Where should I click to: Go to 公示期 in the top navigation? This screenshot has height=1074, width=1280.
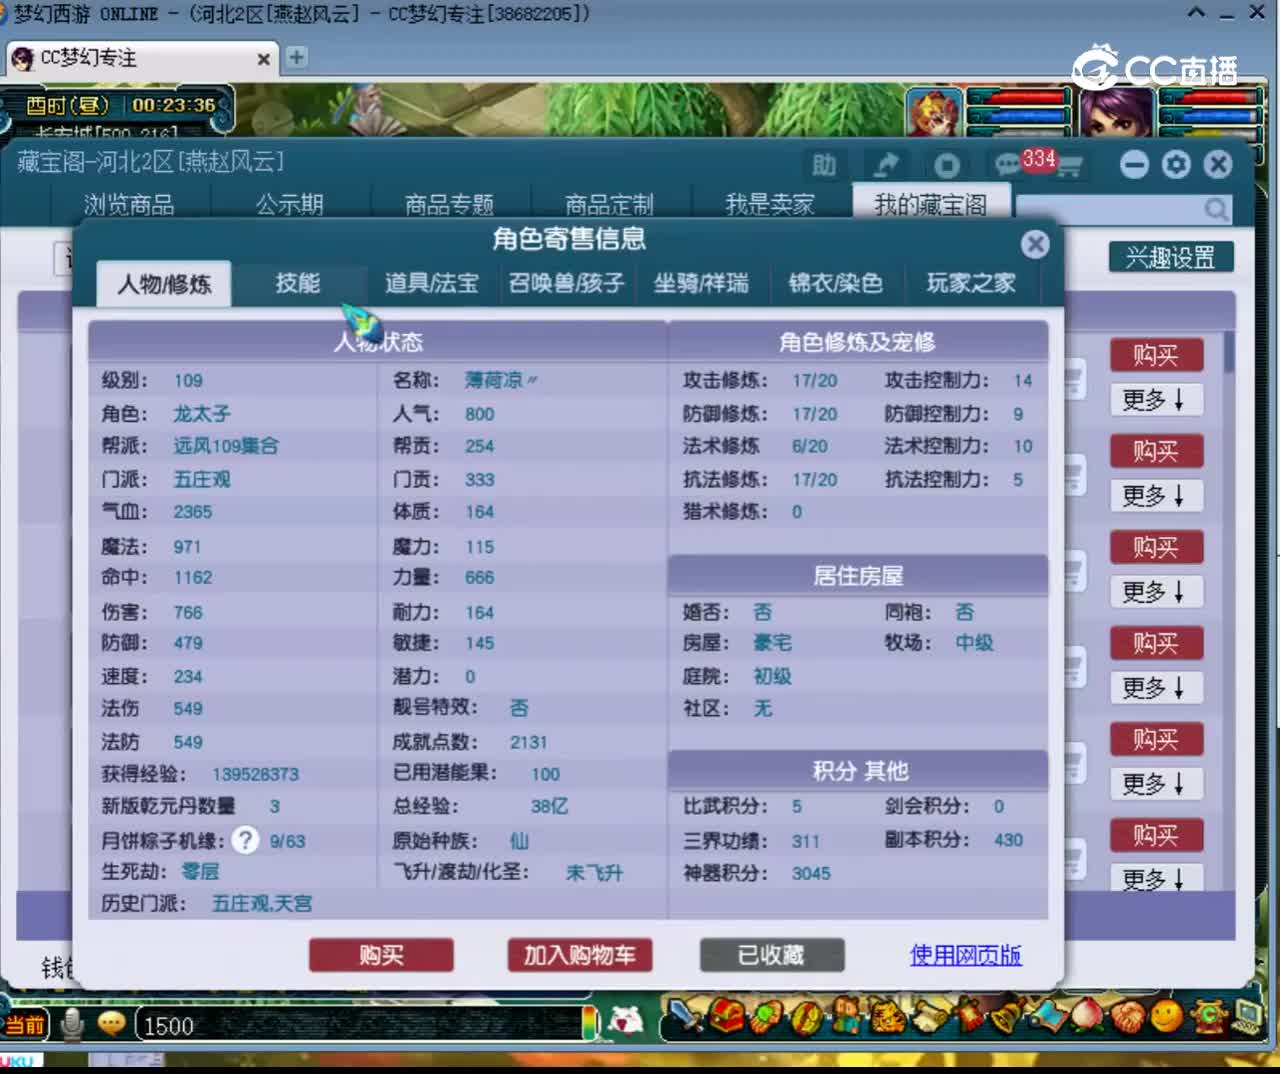(289, 205)
